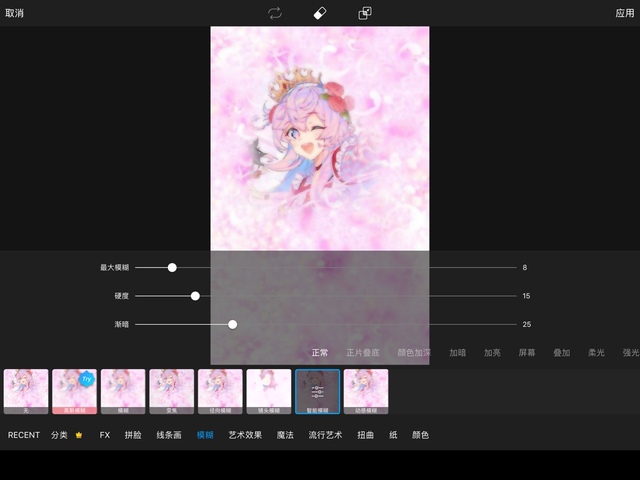Tap the overlapping squares icon in the top bar
The height and width of the screenshot is (480, 640).
pyautogui.click(x=364, y=13)
